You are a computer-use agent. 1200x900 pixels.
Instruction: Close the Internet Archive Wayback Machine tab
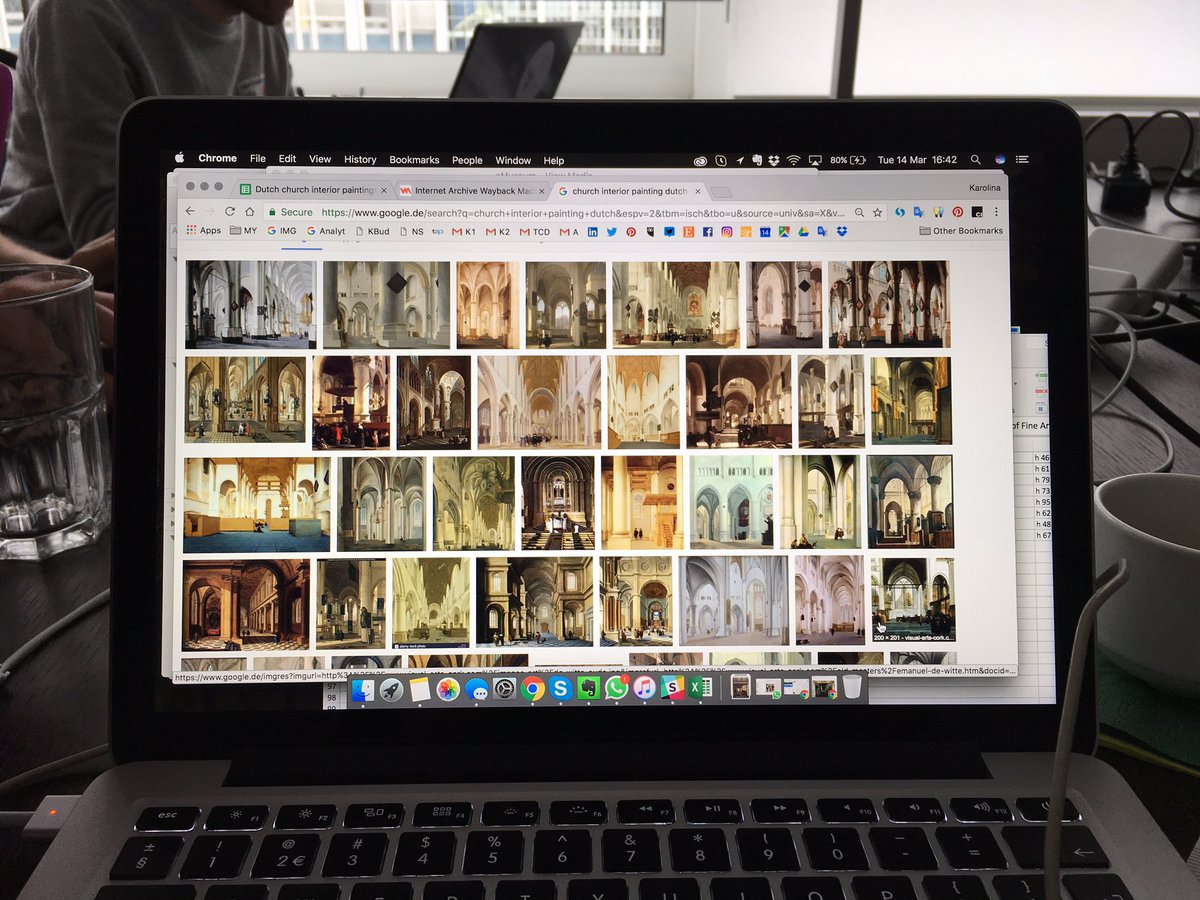(x=542, y=190)
